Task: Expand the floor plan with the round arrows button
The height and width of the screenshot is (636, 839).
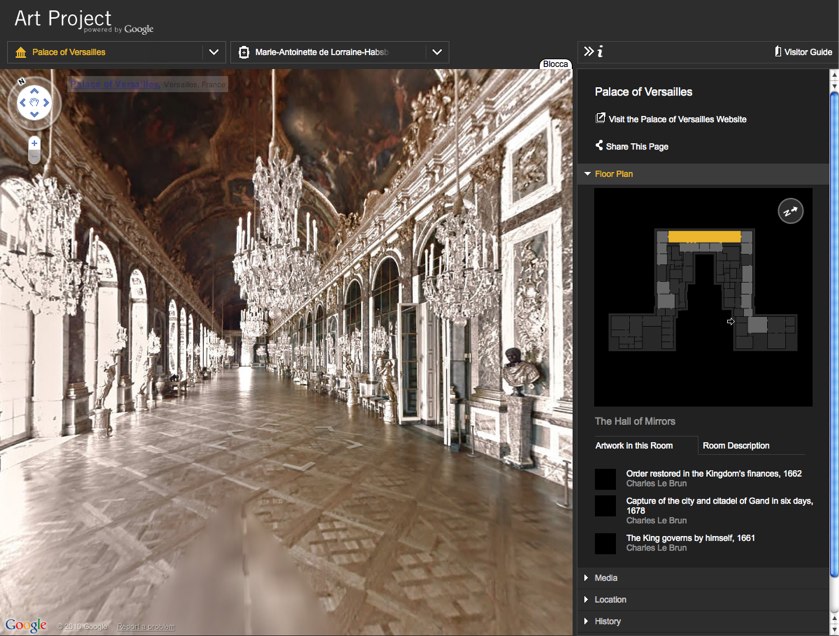Action: click(790, 211)
